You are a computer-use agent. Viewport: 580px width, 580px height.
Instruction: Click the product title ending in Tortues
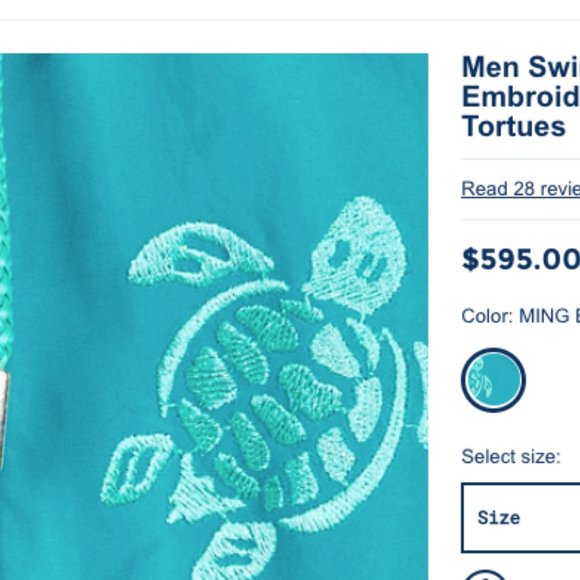tap(521, 97)
